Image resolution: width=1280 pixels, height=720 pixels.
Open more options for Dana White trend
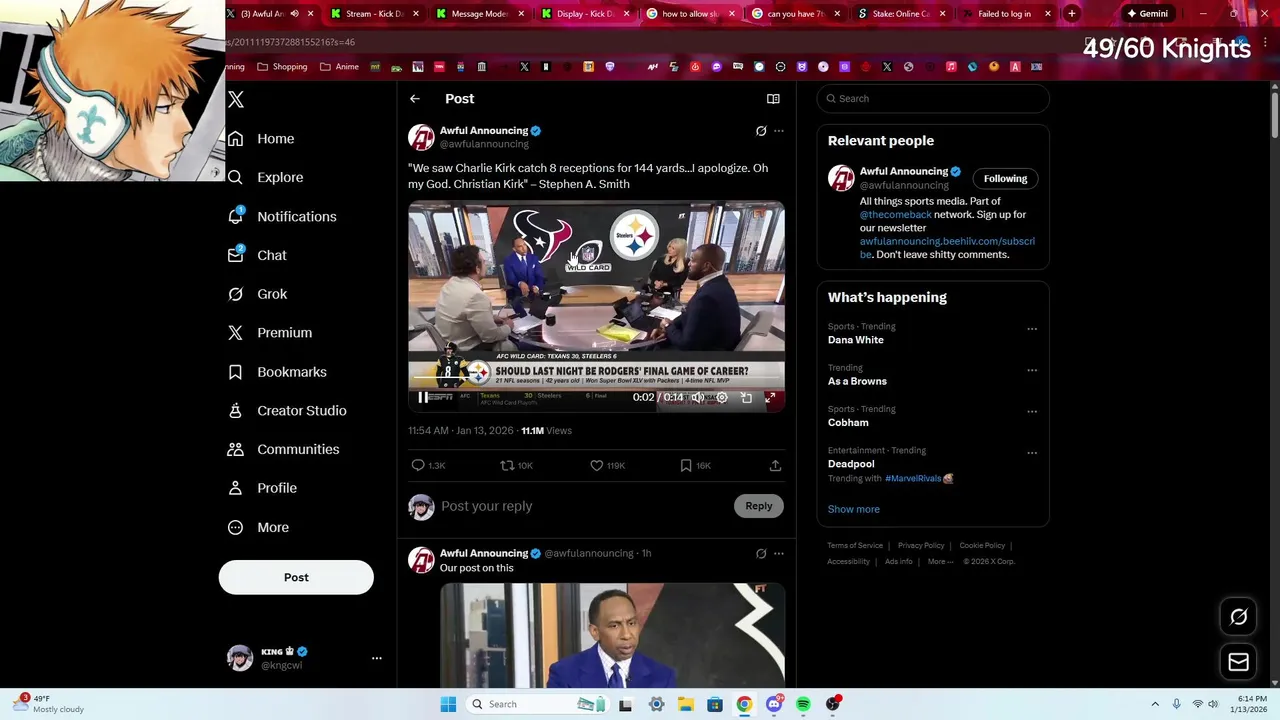point(1032,329)
